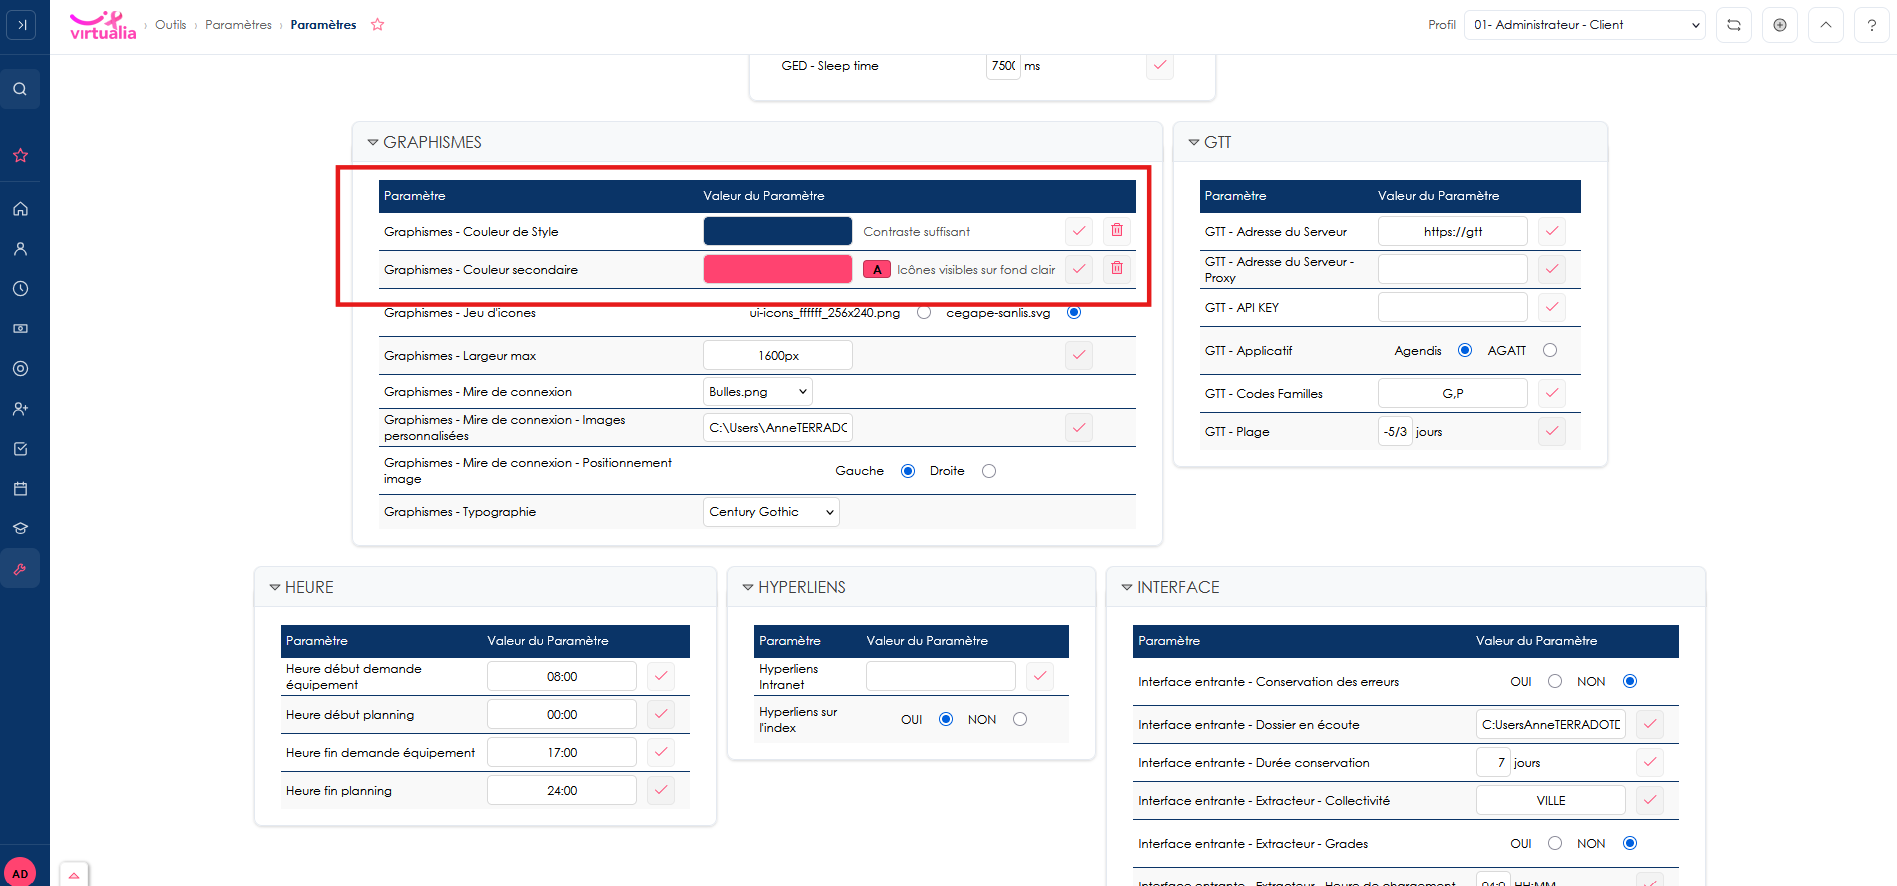Open first Paramètres breadcrumb link
1897x886 pixels.
click(x=238, y=25)
